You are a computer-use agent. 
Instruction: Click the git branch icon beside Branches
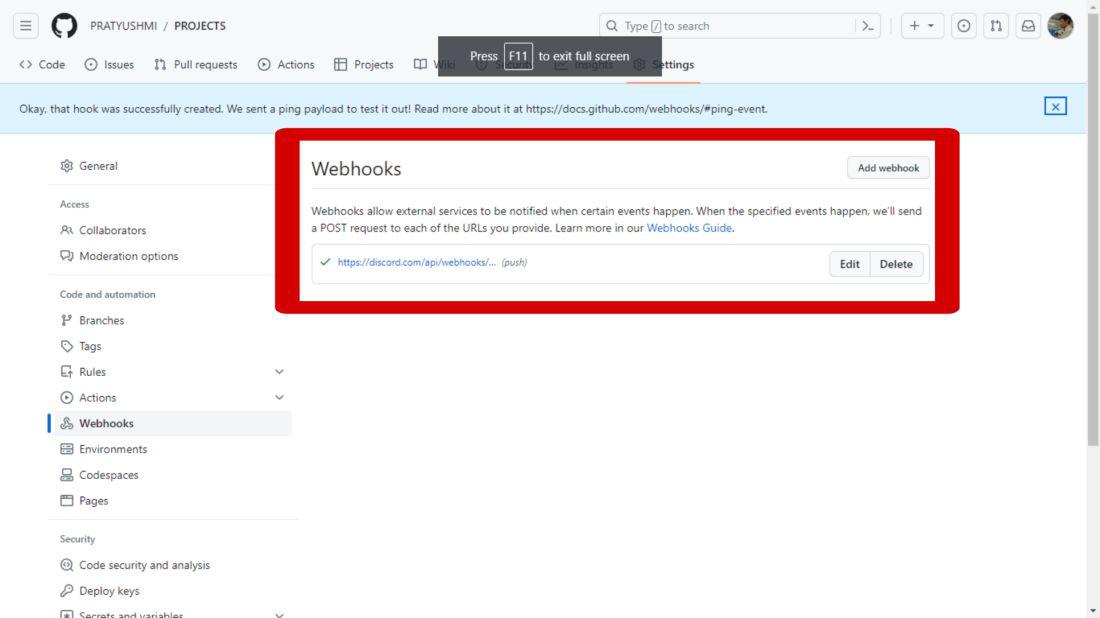click(x=67, y=321)
